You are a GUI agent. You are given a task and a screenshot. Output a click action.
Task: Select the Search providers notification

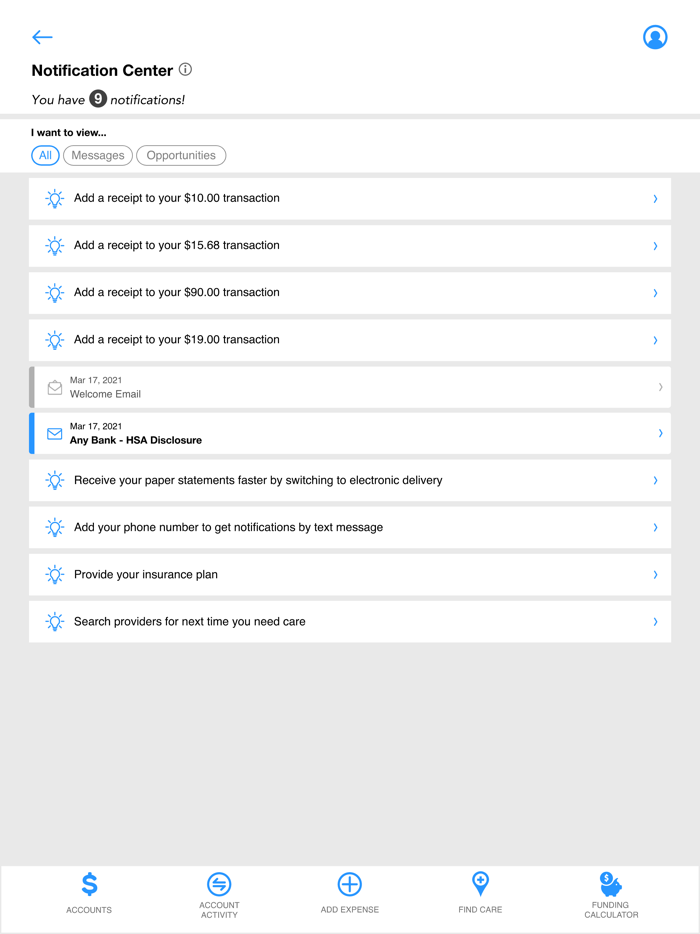tap(348, 621)
